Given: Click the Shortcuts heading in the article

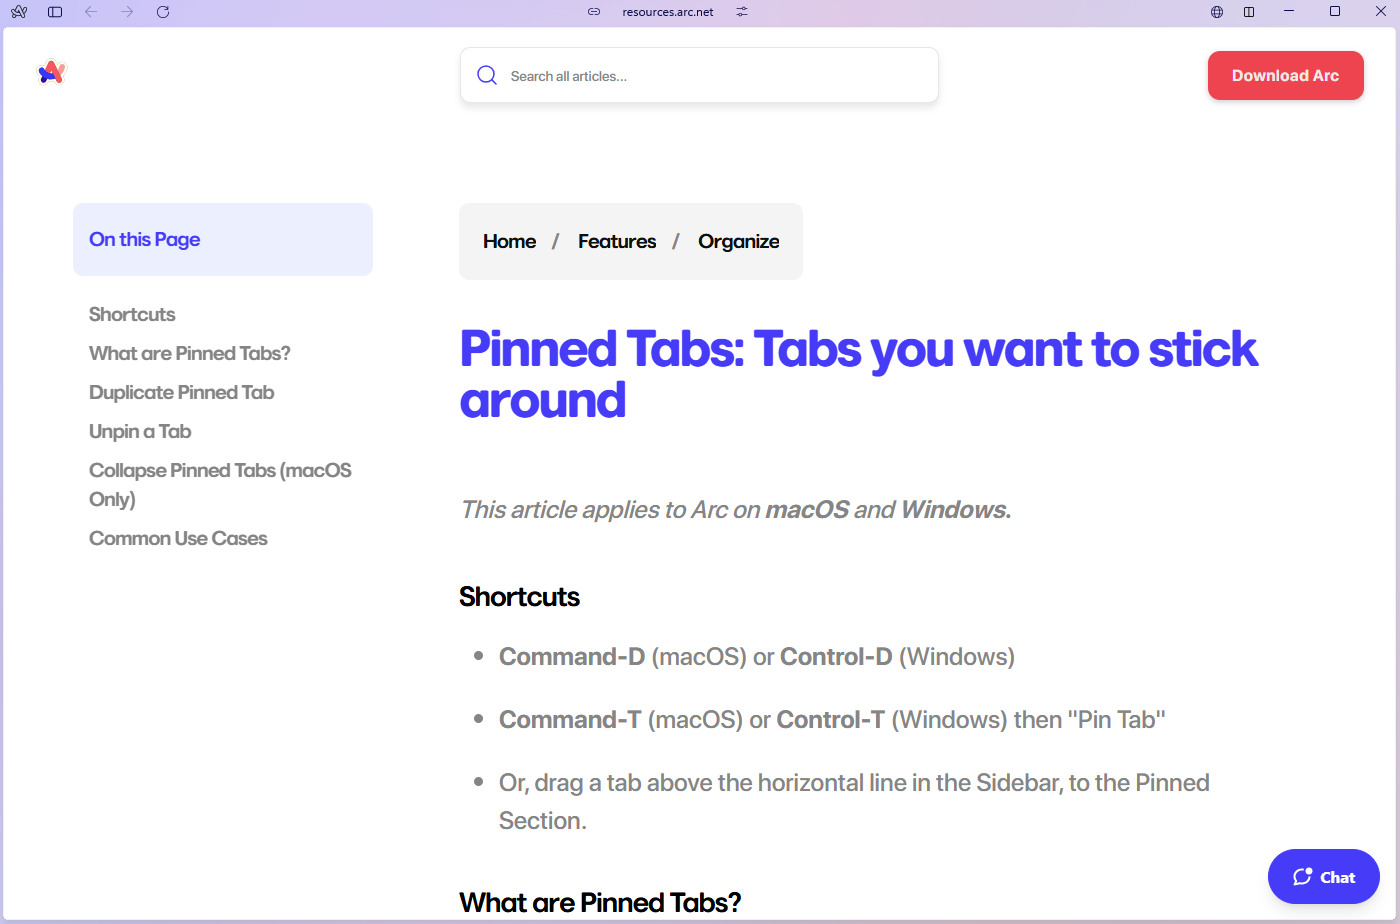Looking at the screenshot, I should tap(519, 596).
